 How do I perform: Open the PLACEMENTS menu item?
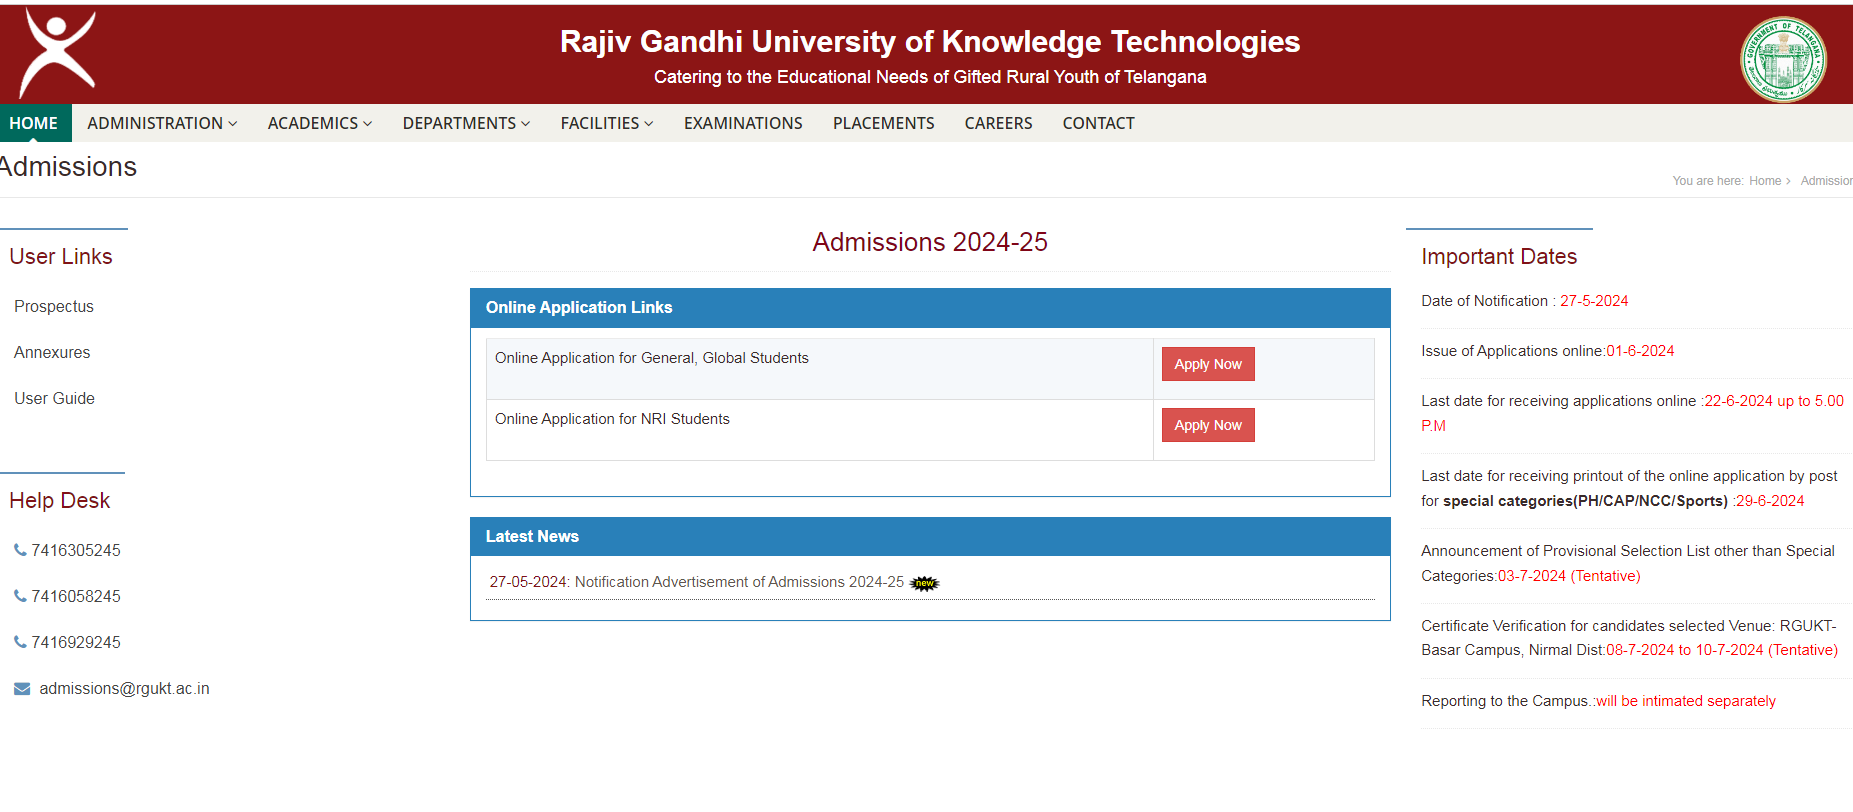884,123
